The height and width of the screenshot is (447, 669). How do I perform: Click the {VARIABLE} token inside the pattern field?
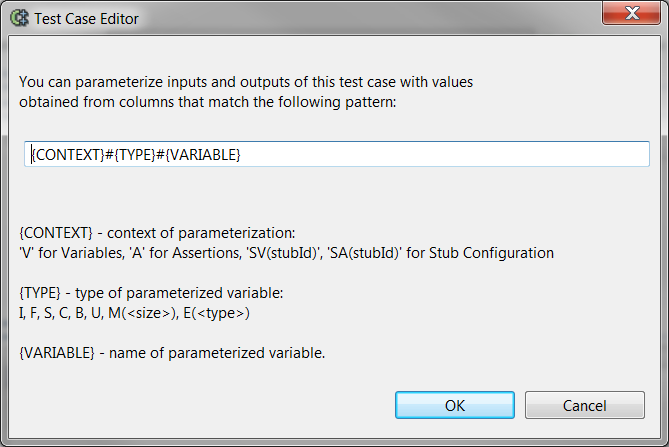(x=203, y=154)
